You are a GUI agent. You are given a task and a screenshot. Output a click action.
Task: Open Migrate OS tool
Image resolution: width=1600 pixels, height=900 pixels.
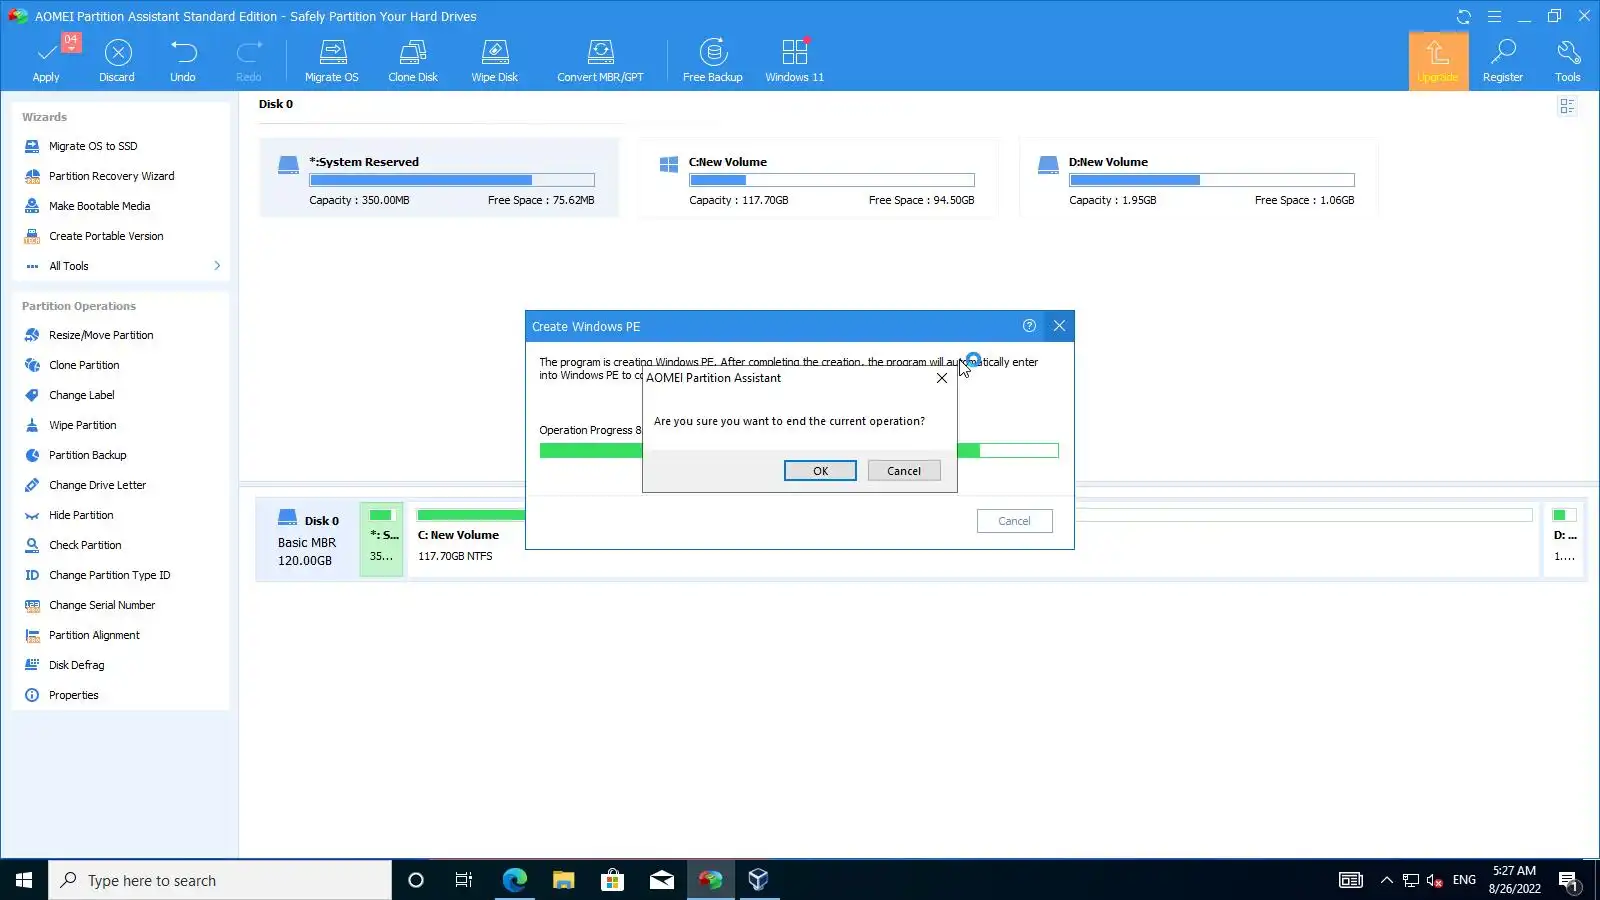pyautogui.click(x=332, y=61)
